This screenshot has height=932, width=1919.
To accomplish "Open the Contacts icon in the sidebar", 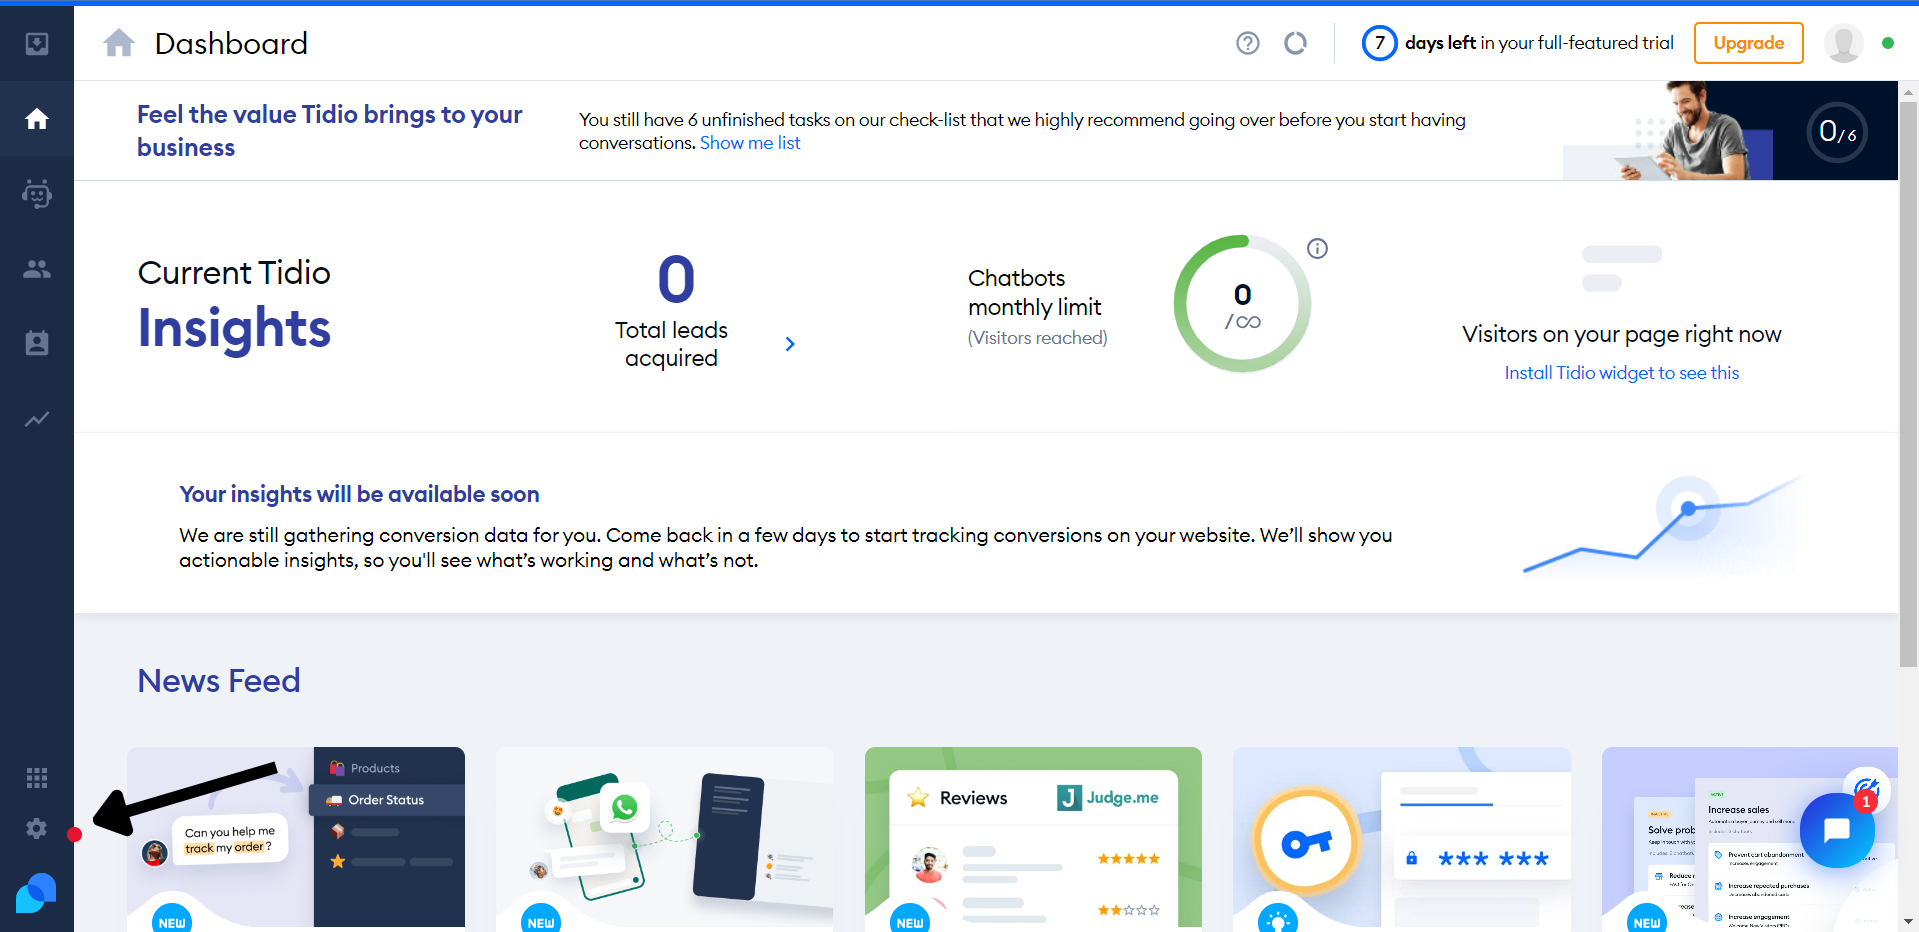I will (37, 343).
